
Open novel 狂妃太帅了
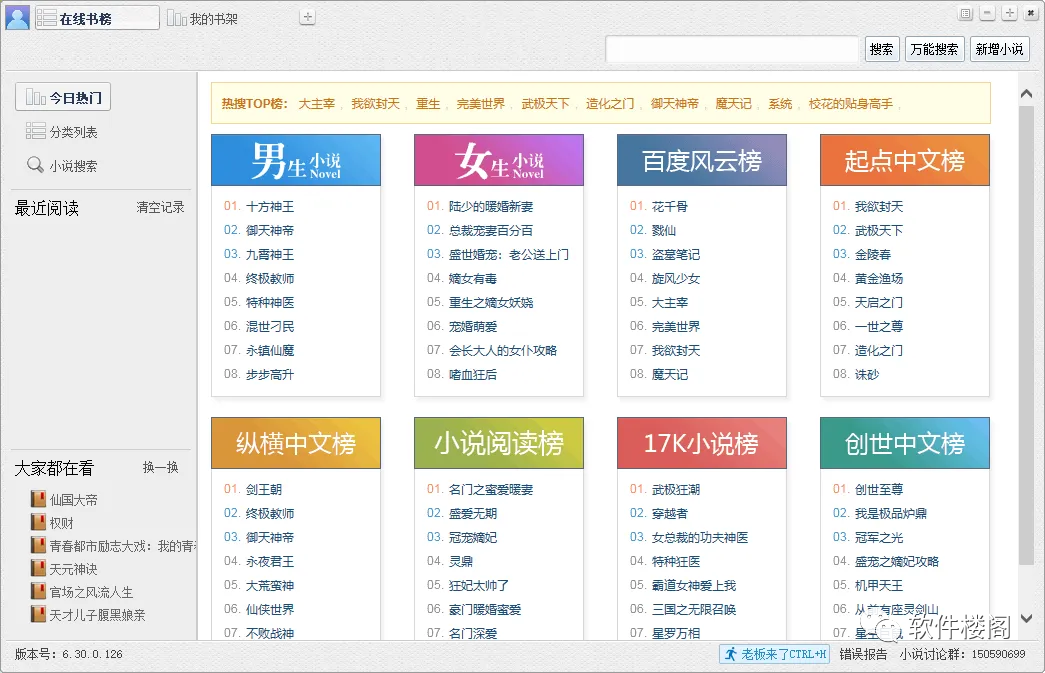click(479, 586)
